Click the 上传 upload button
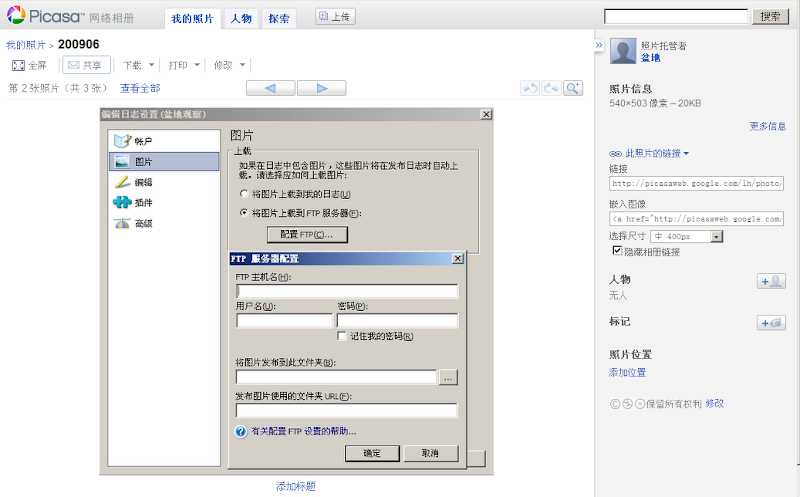The image size is (800, 497). click(x=335, y=17)
